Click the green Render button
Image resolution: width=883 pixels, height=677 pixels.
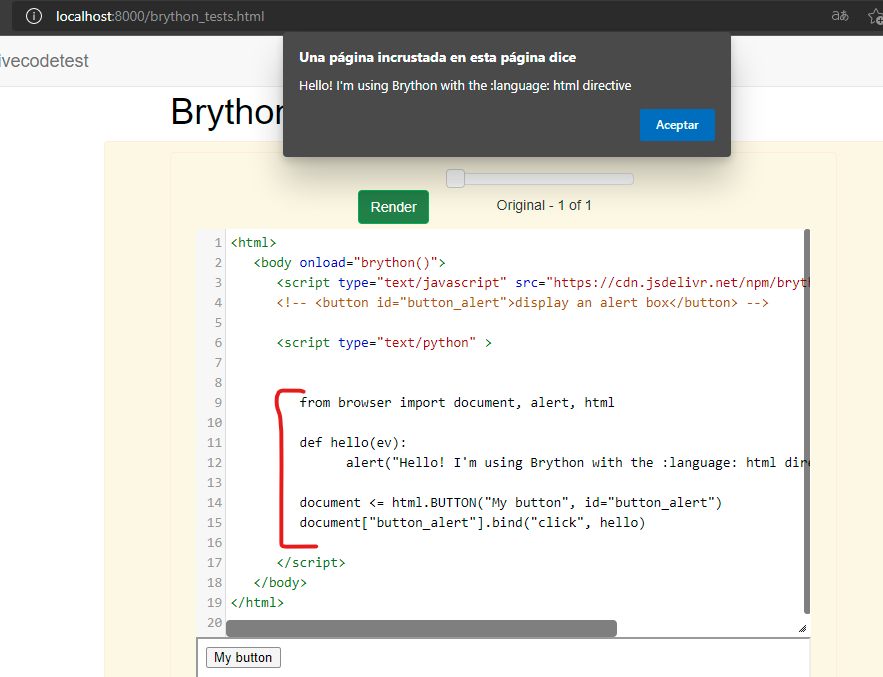(x=393, y=207)
